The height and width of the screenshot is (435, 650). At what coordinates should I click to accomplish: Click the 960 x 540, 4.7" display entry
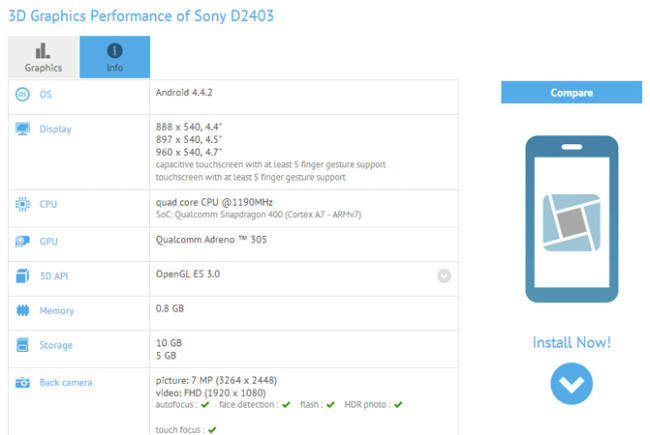coord(189,152)
